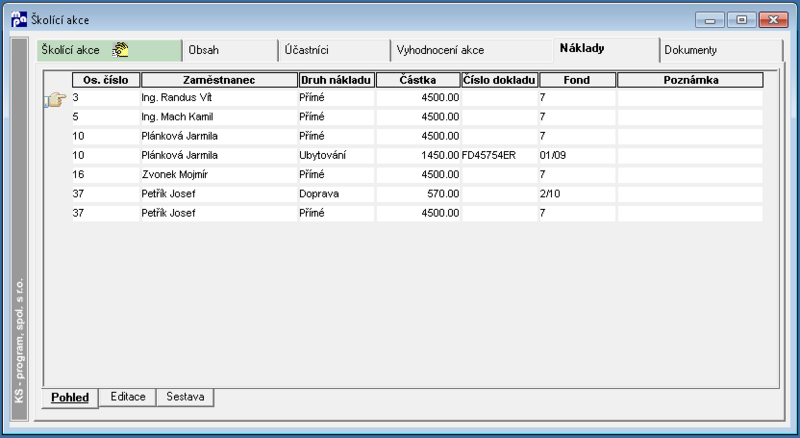This screenshot has height=438, width=800.
Task: Open the Vyhodnocení akce tab
Action: tap(471, 50)
